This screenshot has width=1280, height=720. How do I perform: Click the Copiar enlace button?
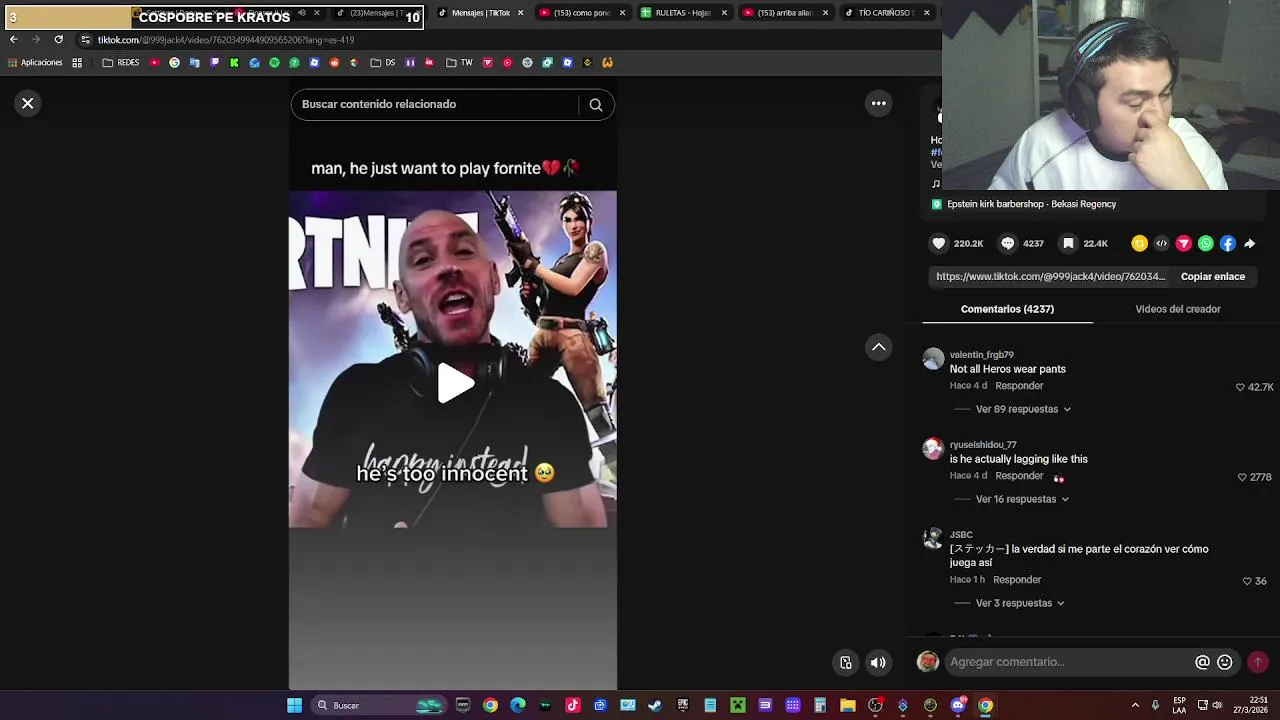point(1212,276)
